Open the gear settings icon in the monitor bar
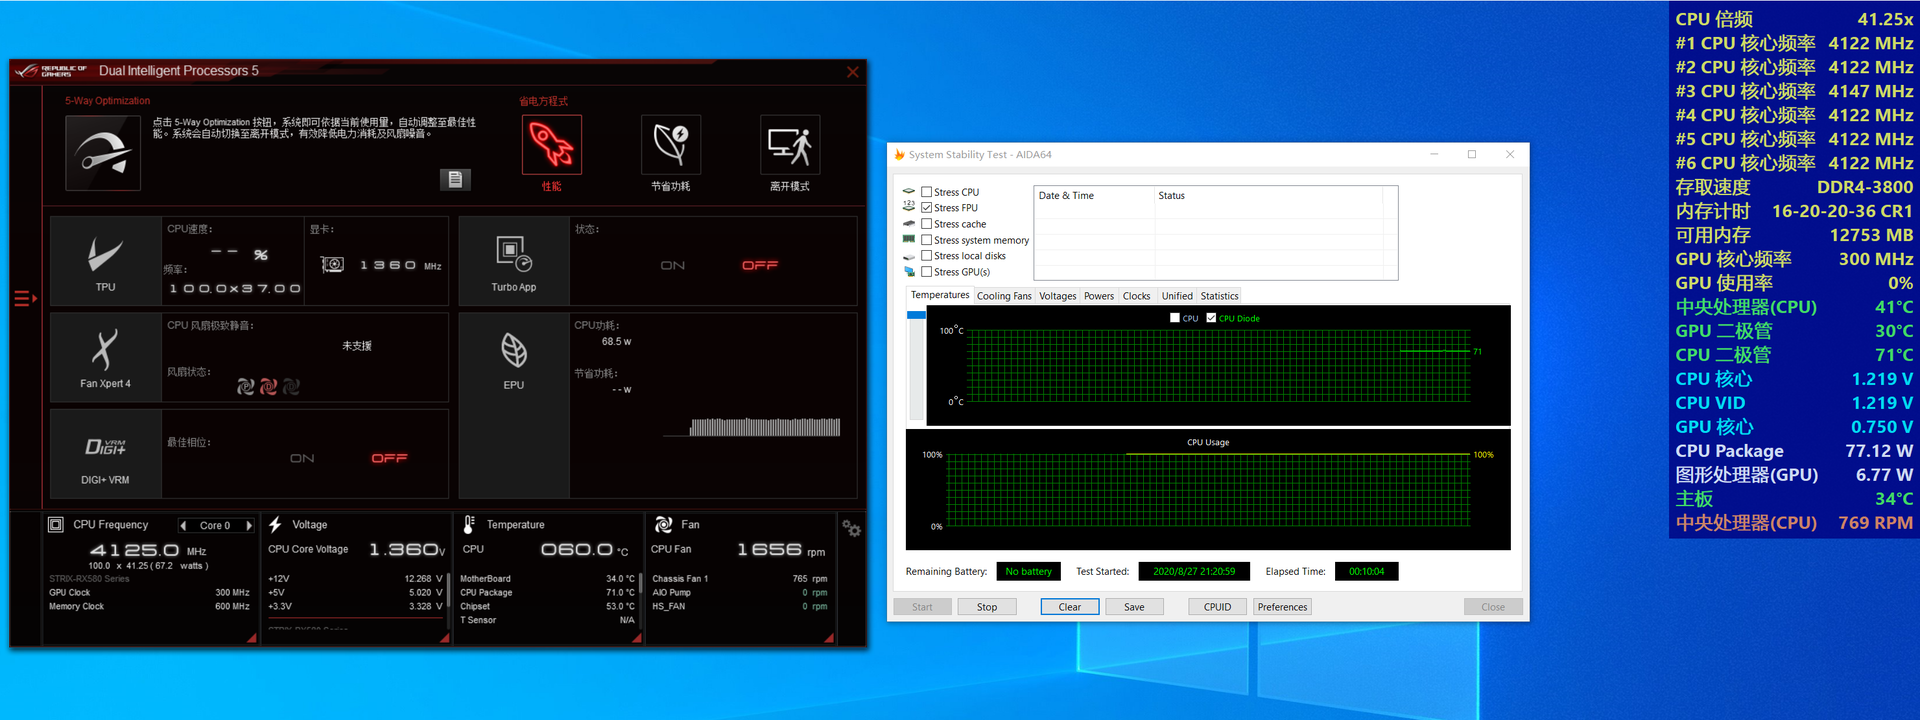The height and width of the screenshot is (720, 1920). point(851,528)
